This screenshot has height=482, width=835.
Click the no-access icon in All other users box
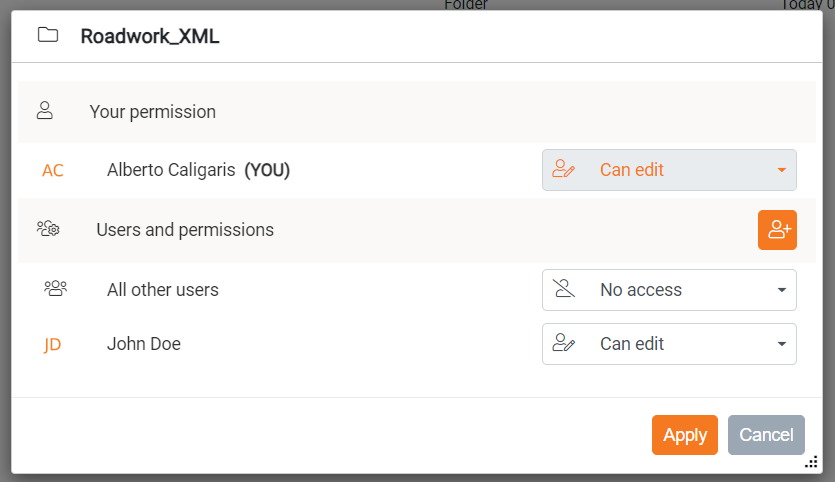pyautogui.click(x=565, y=290)
